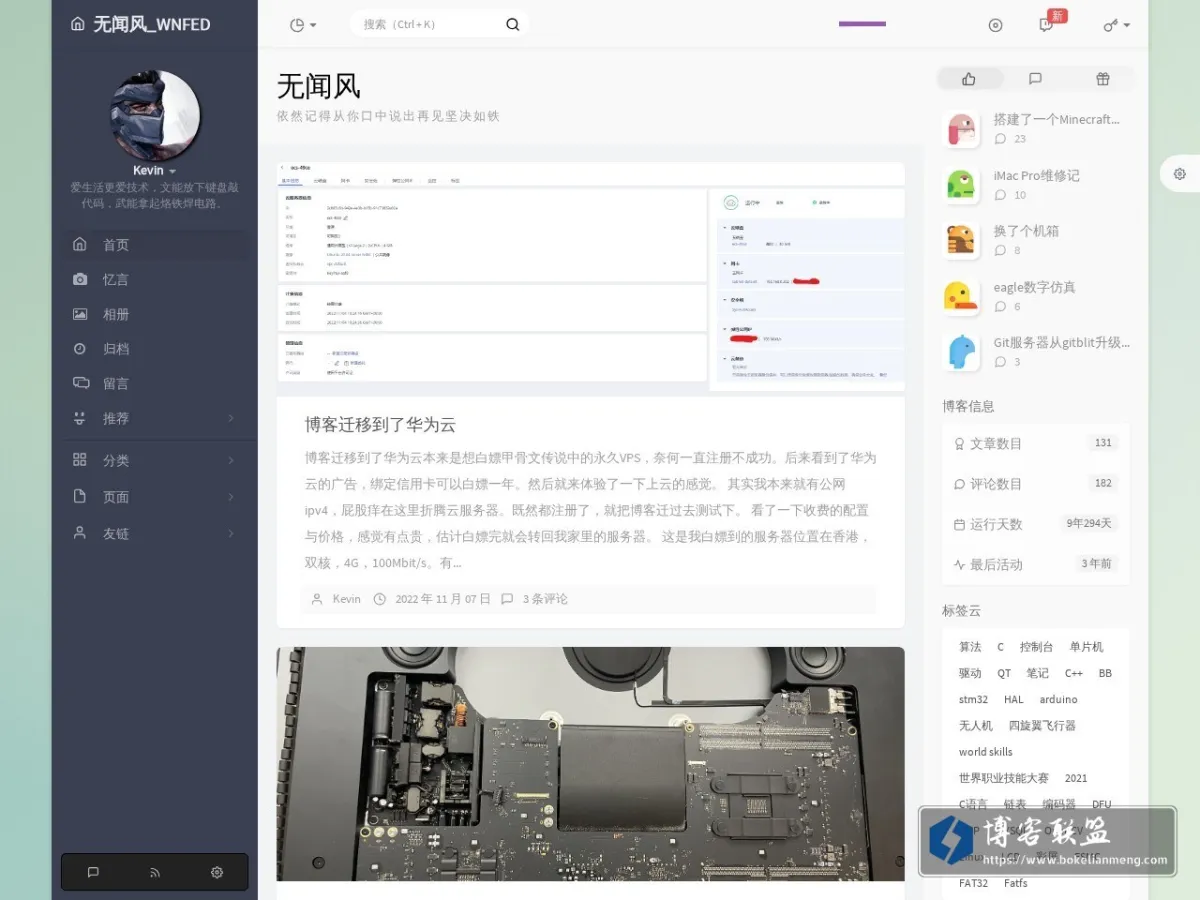Click the gear icon in sidebar footer

217,872
